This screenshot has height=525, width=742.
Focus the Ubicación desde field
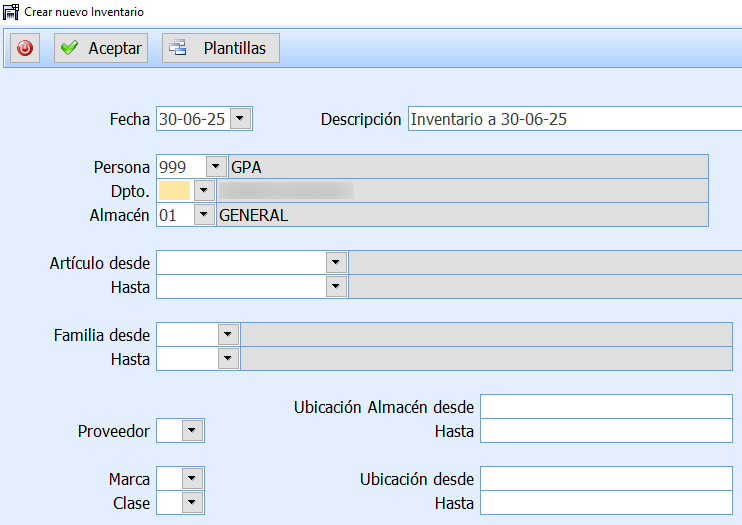(606, 479)
